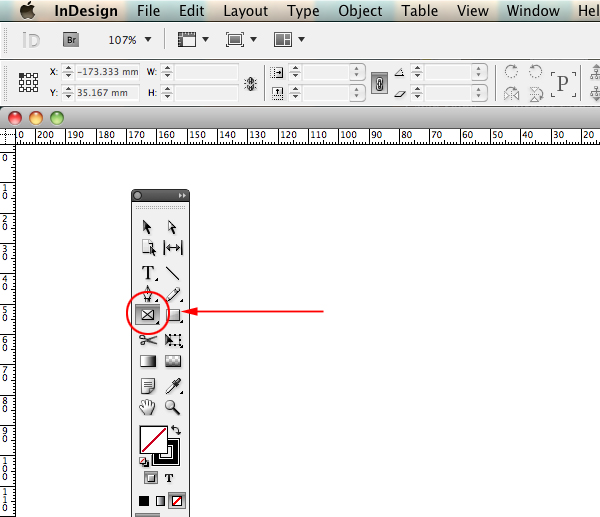Select the Direct Selection white arrow tool
The width and height of the screenshot is (600, 517).
point(172,227)
